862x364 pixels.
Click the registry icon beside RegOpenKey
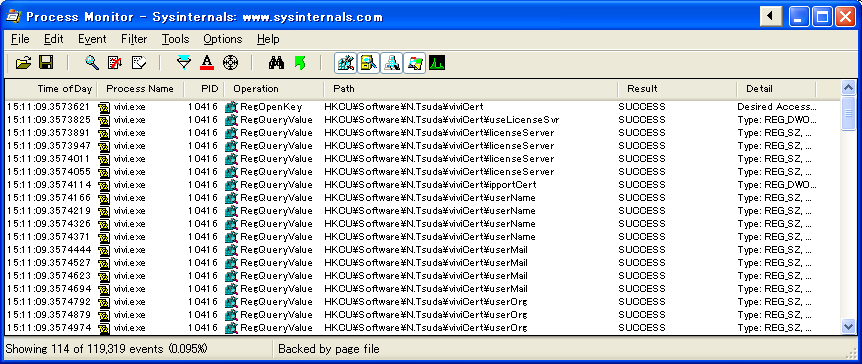231,107
